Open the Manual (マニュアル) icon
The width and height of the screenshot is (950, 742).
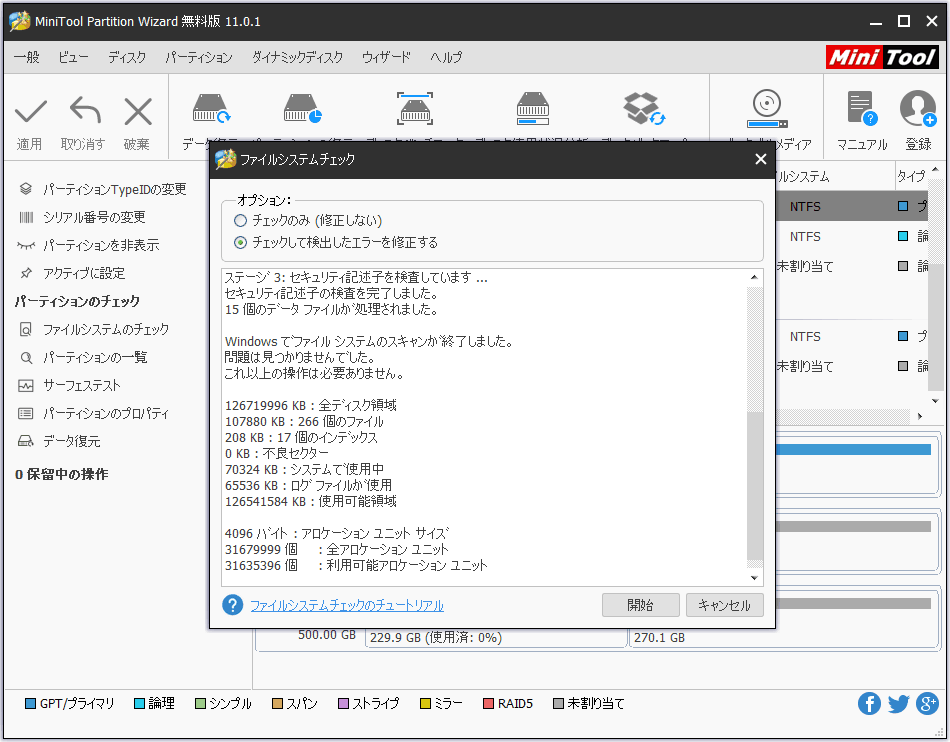coord(862,108)
